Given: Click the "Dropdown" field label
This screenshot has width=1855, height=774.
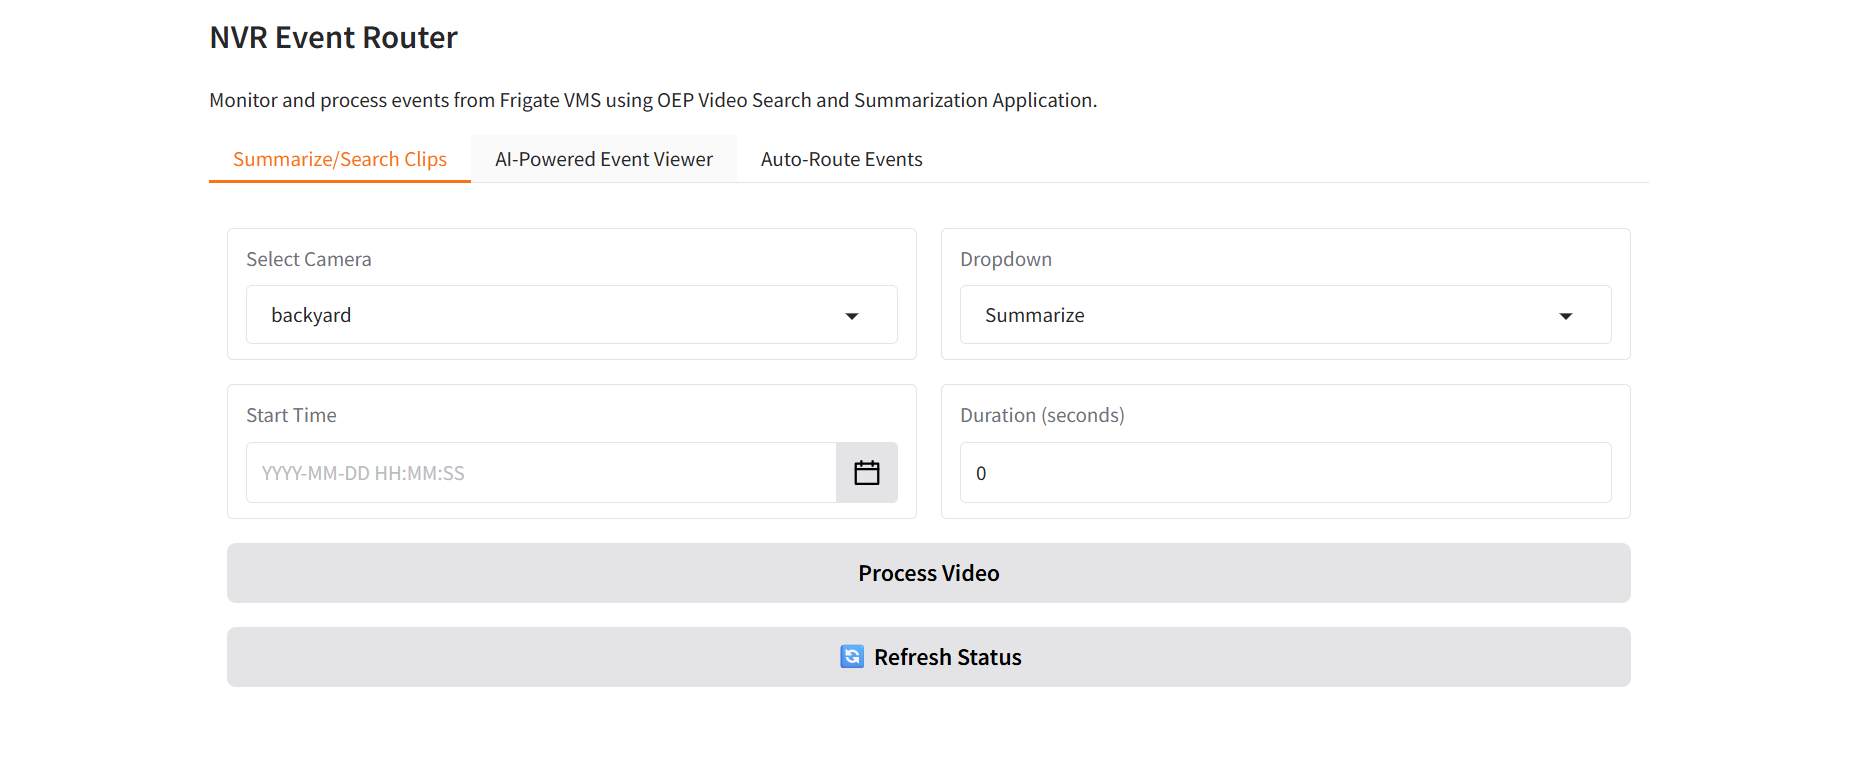Looking at the screenshot, I should (x=1005, y=260).
